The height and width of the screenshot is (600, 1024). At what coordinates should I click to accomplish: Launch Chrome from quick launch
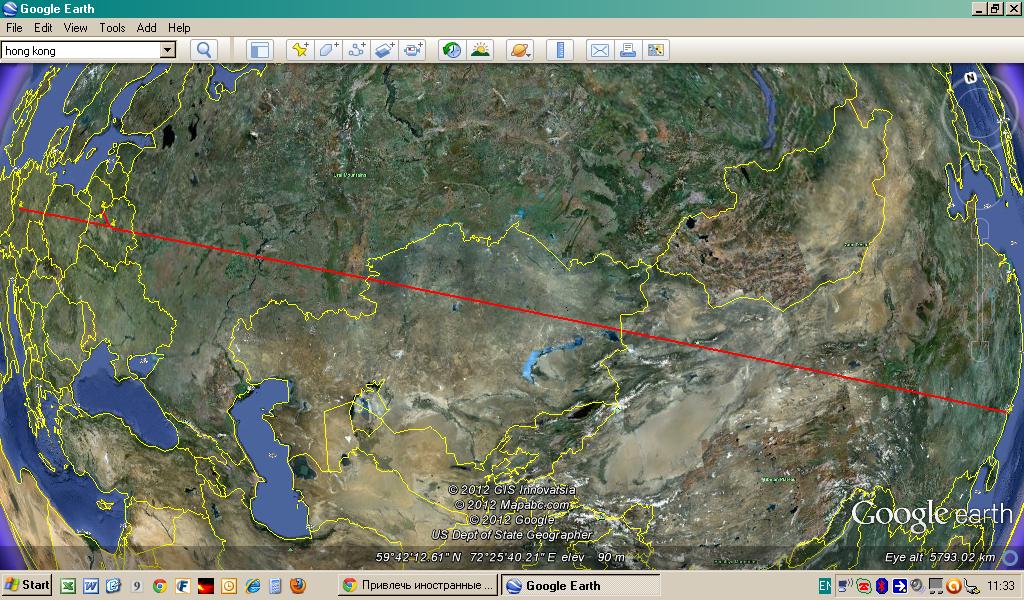[159, 586]
